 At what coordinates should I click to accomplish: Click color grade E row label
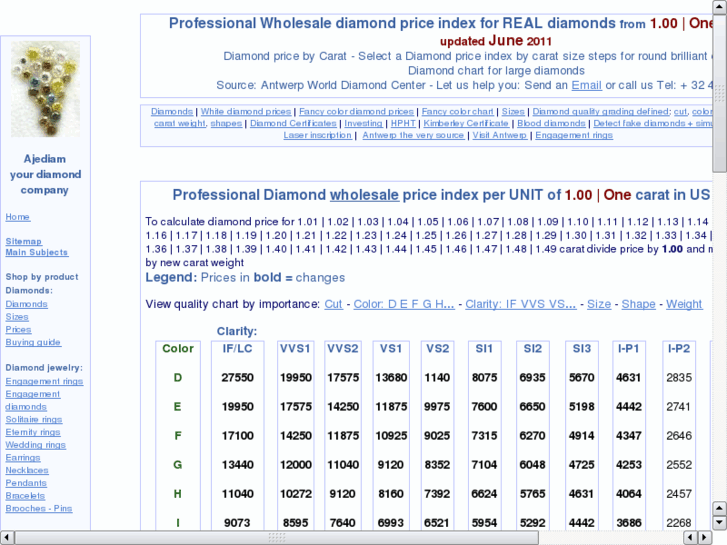coord(177,407)
